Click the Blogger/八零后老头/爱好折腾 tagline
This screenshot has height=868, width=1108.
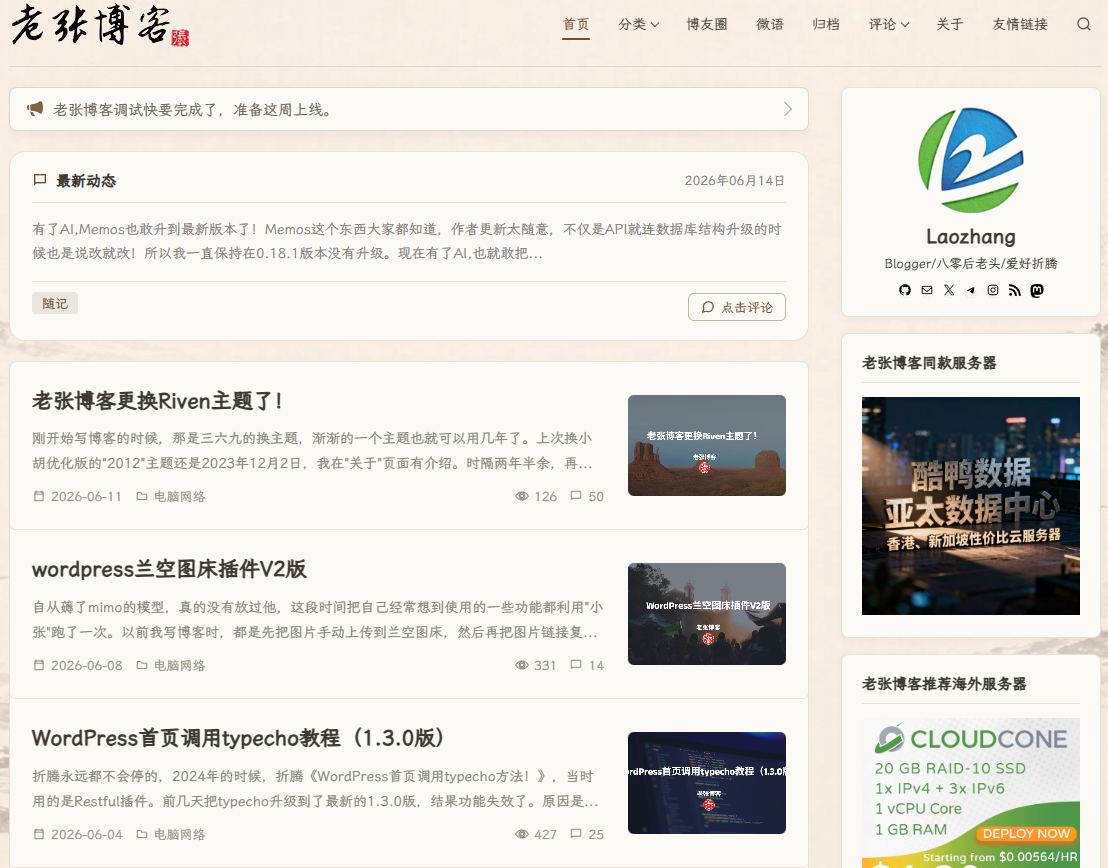click(970, 264)
